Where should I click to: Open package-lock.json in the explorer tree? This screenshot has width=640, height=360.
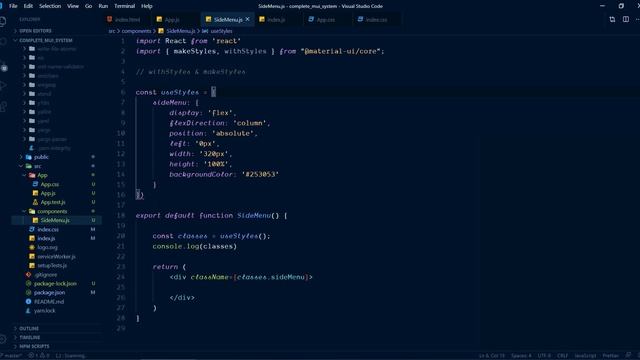(x=55, y=283)
